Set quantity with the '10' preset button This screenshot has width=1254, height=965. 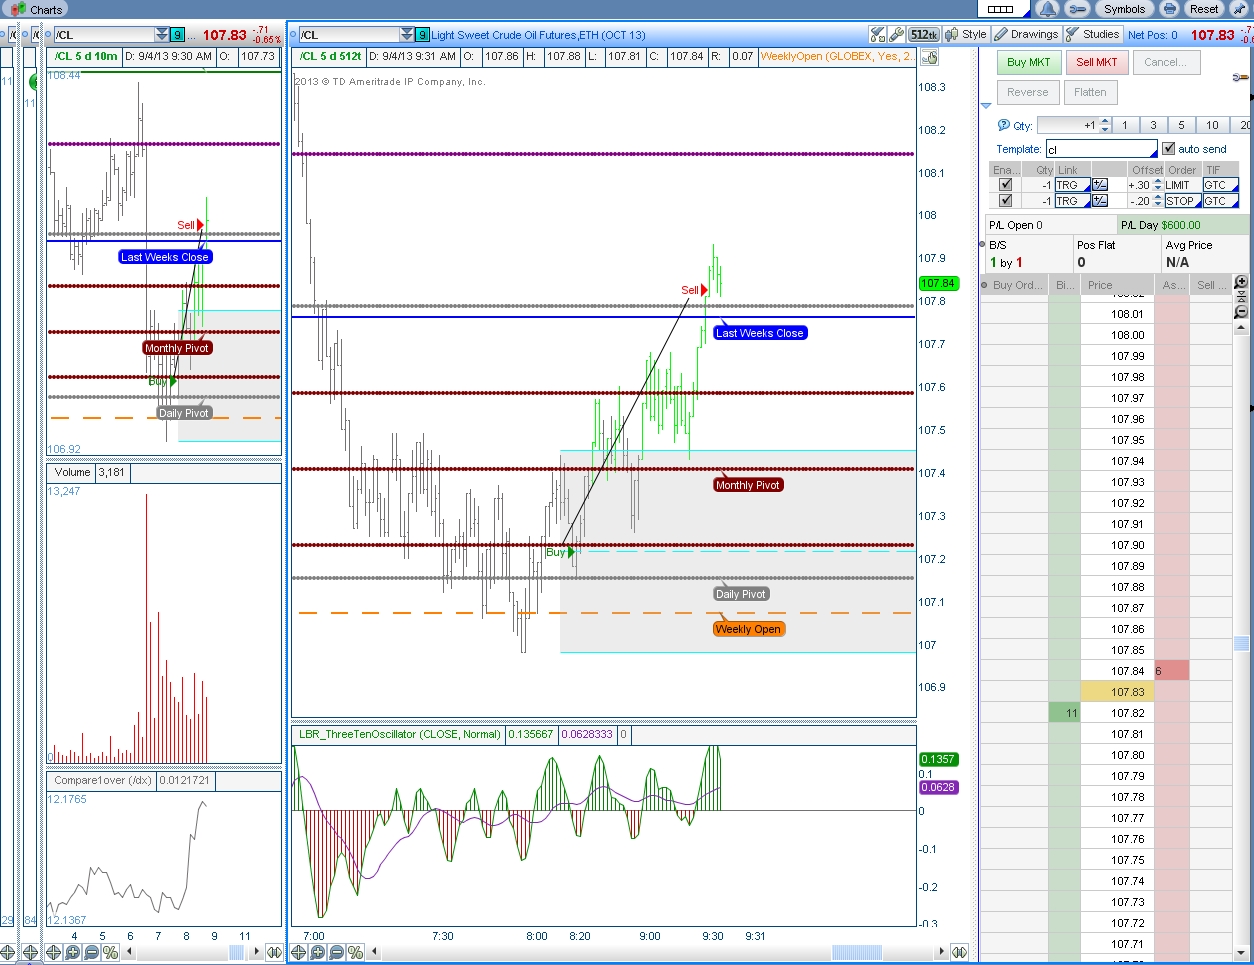point(1212,125)
